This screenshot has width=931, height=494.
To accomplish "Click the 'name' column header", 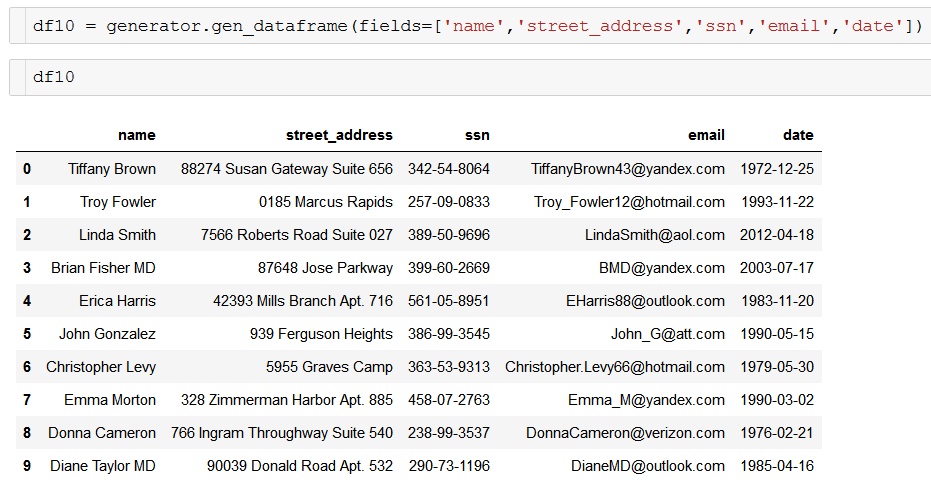I will point(137,135).
